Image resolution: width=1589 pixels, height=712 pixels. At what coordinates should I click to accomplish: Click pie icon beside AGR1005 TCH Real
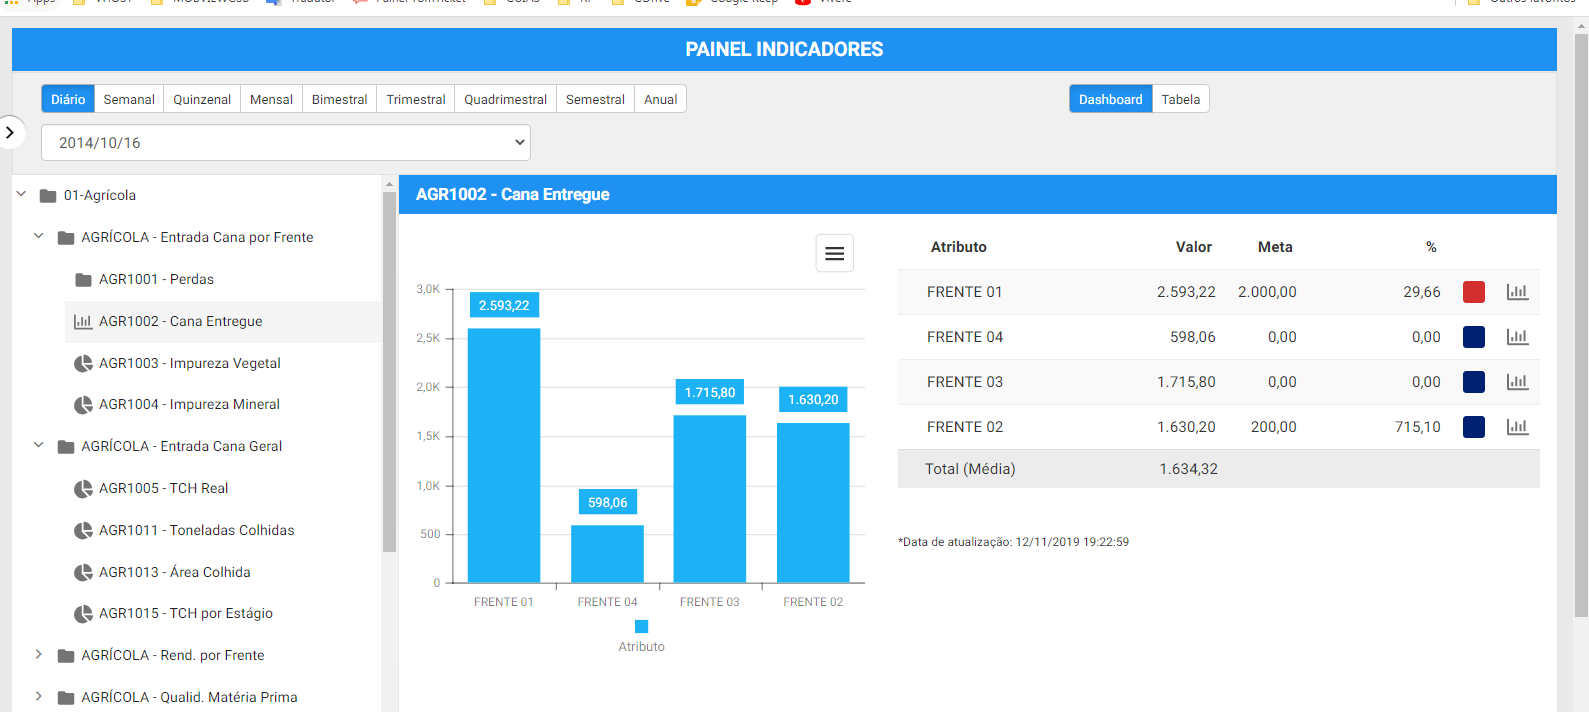click(x=83, y=489)
